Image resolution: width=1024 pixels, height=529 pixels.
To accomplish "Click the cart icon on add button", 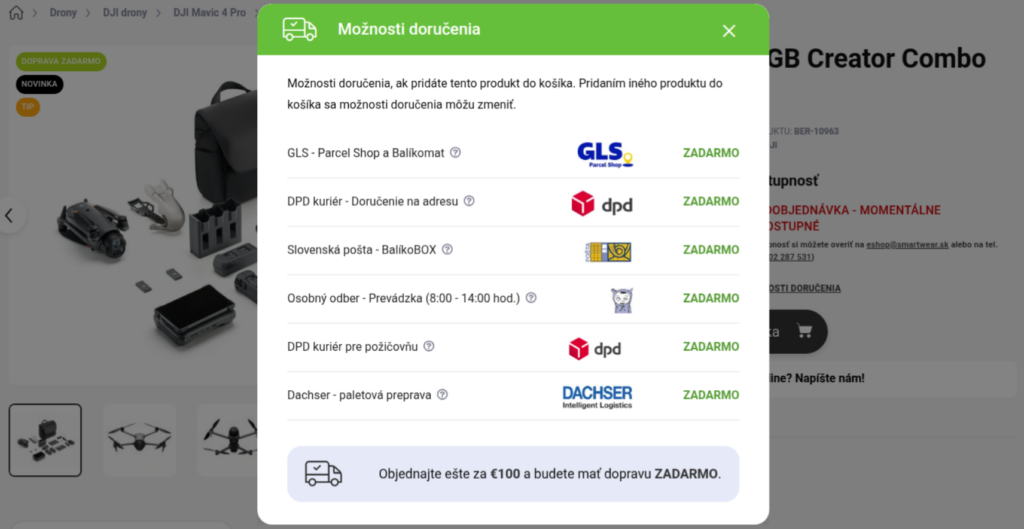I will (805, 331).
